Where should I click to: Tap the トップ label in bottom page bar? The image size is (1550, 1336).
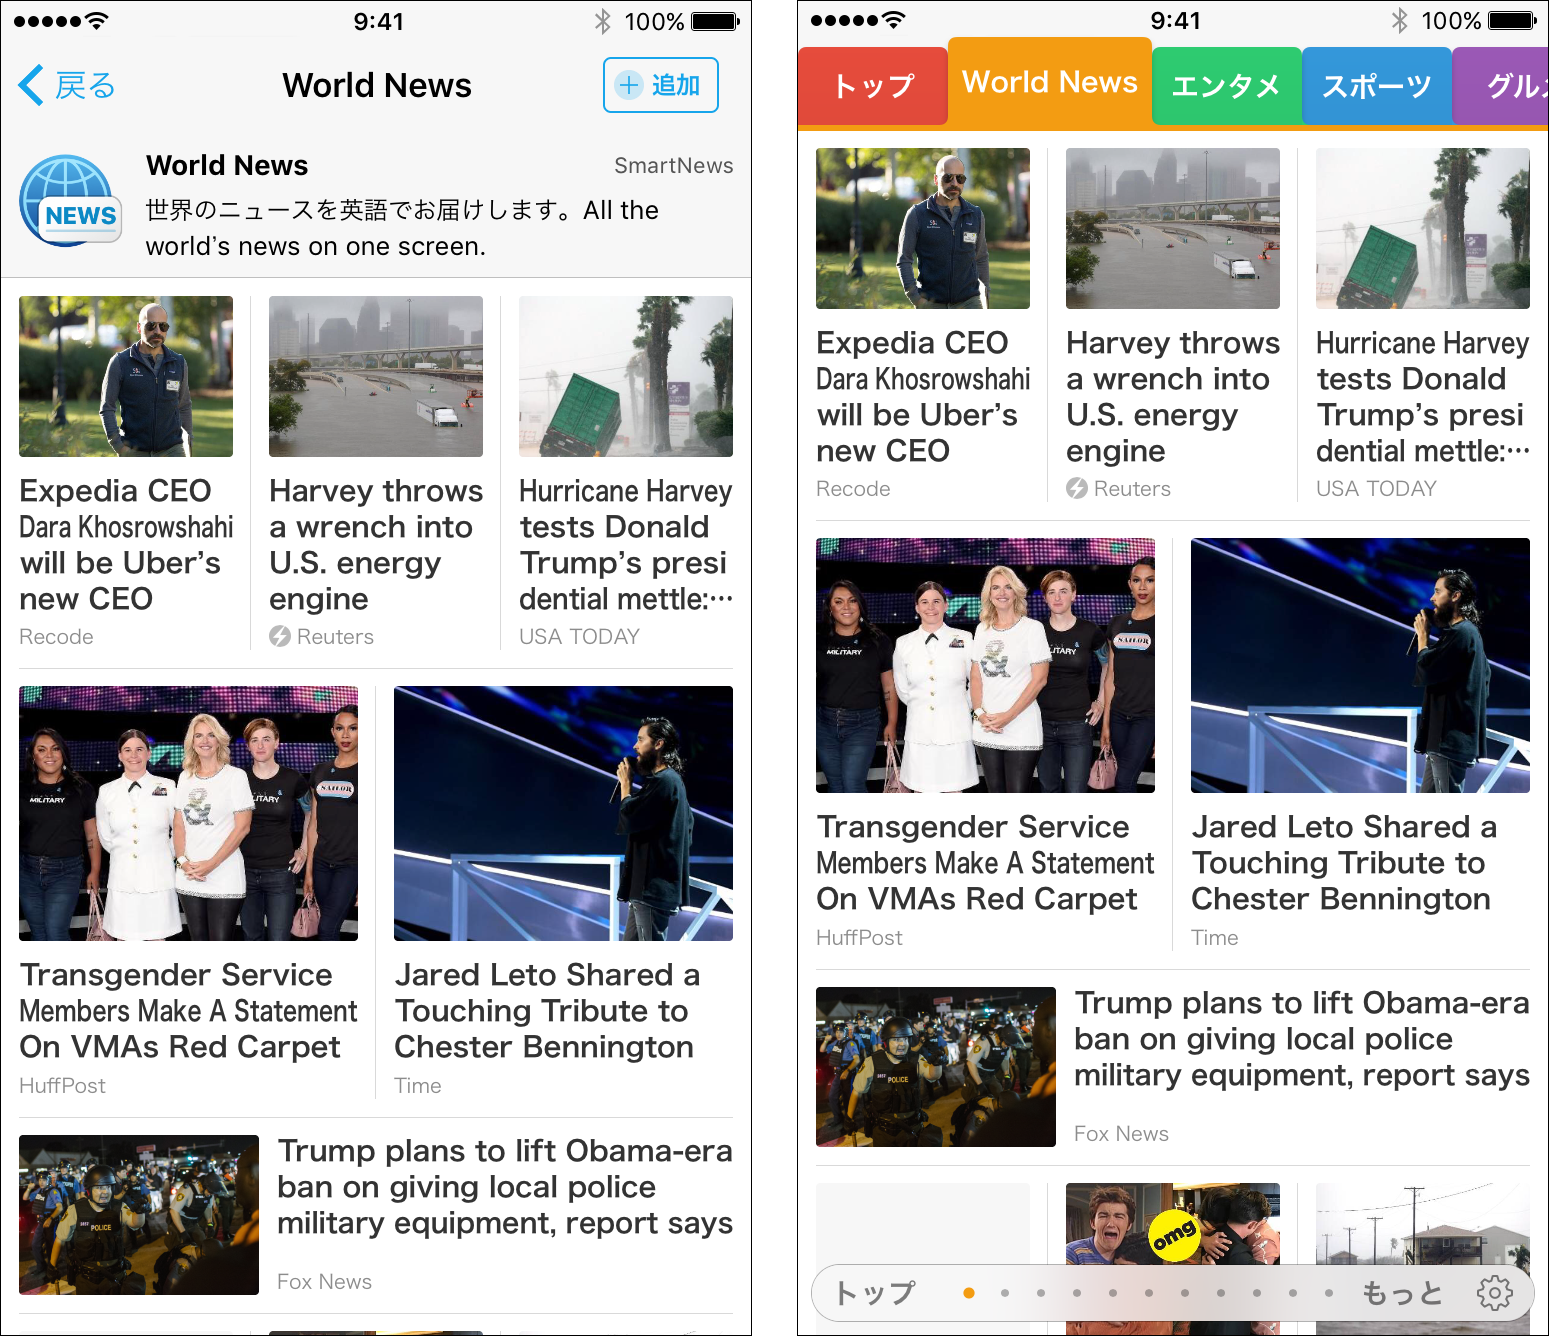click(874, 1293)
